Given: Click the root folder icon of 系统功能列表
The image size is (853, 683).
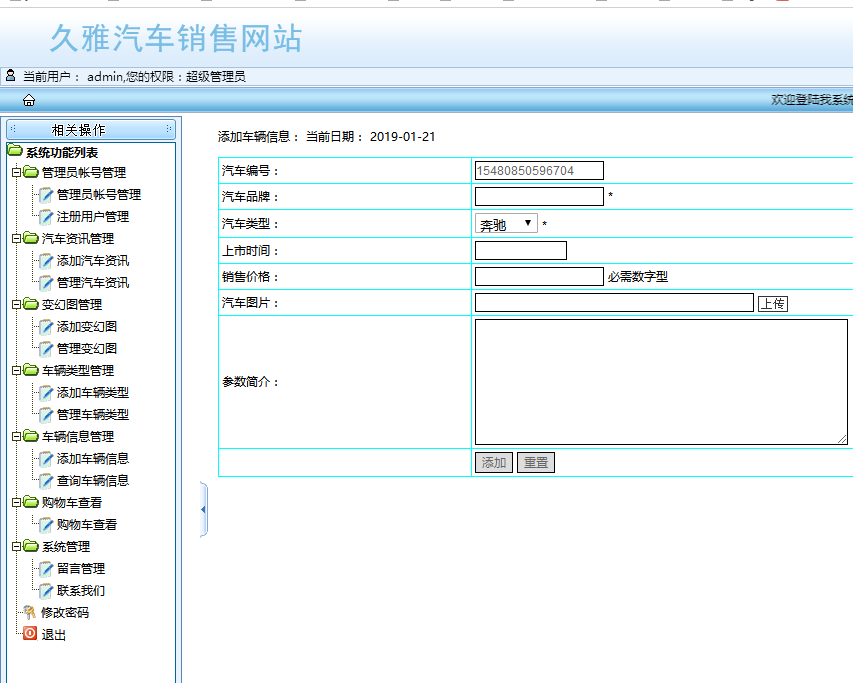Looking at the screenshot, I should point(15,150).
